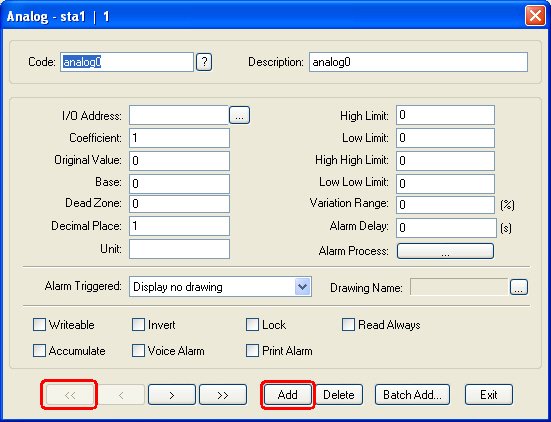Open the Drawing Name browse ellipsis button
This screenshot has height=422, width=551.
coord(519,287)
